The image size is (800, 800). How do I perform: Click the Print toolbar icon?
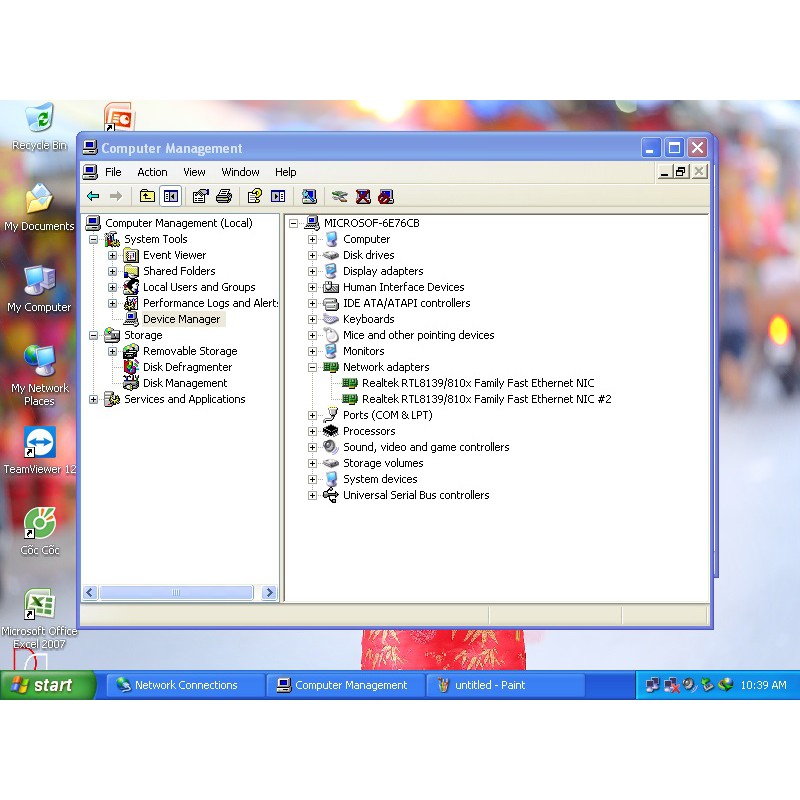click(224, 196)
